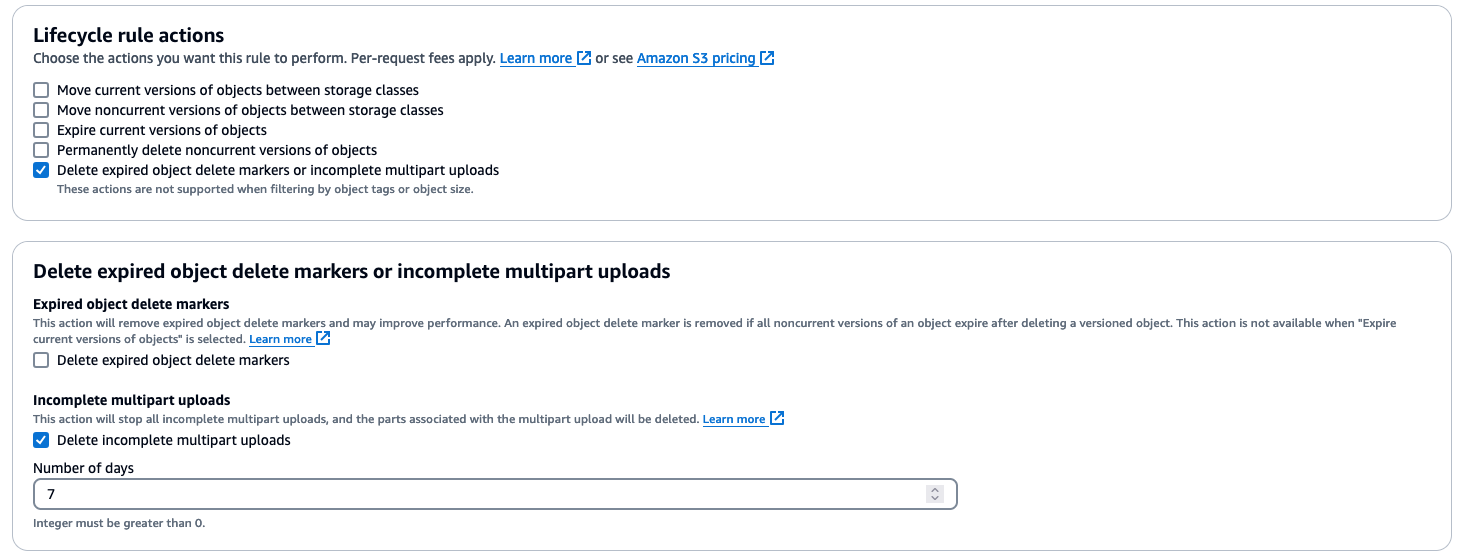Tick Expire current versions of objects
The width and height of the screenshot is (1461, 557).
pos(41,130)
